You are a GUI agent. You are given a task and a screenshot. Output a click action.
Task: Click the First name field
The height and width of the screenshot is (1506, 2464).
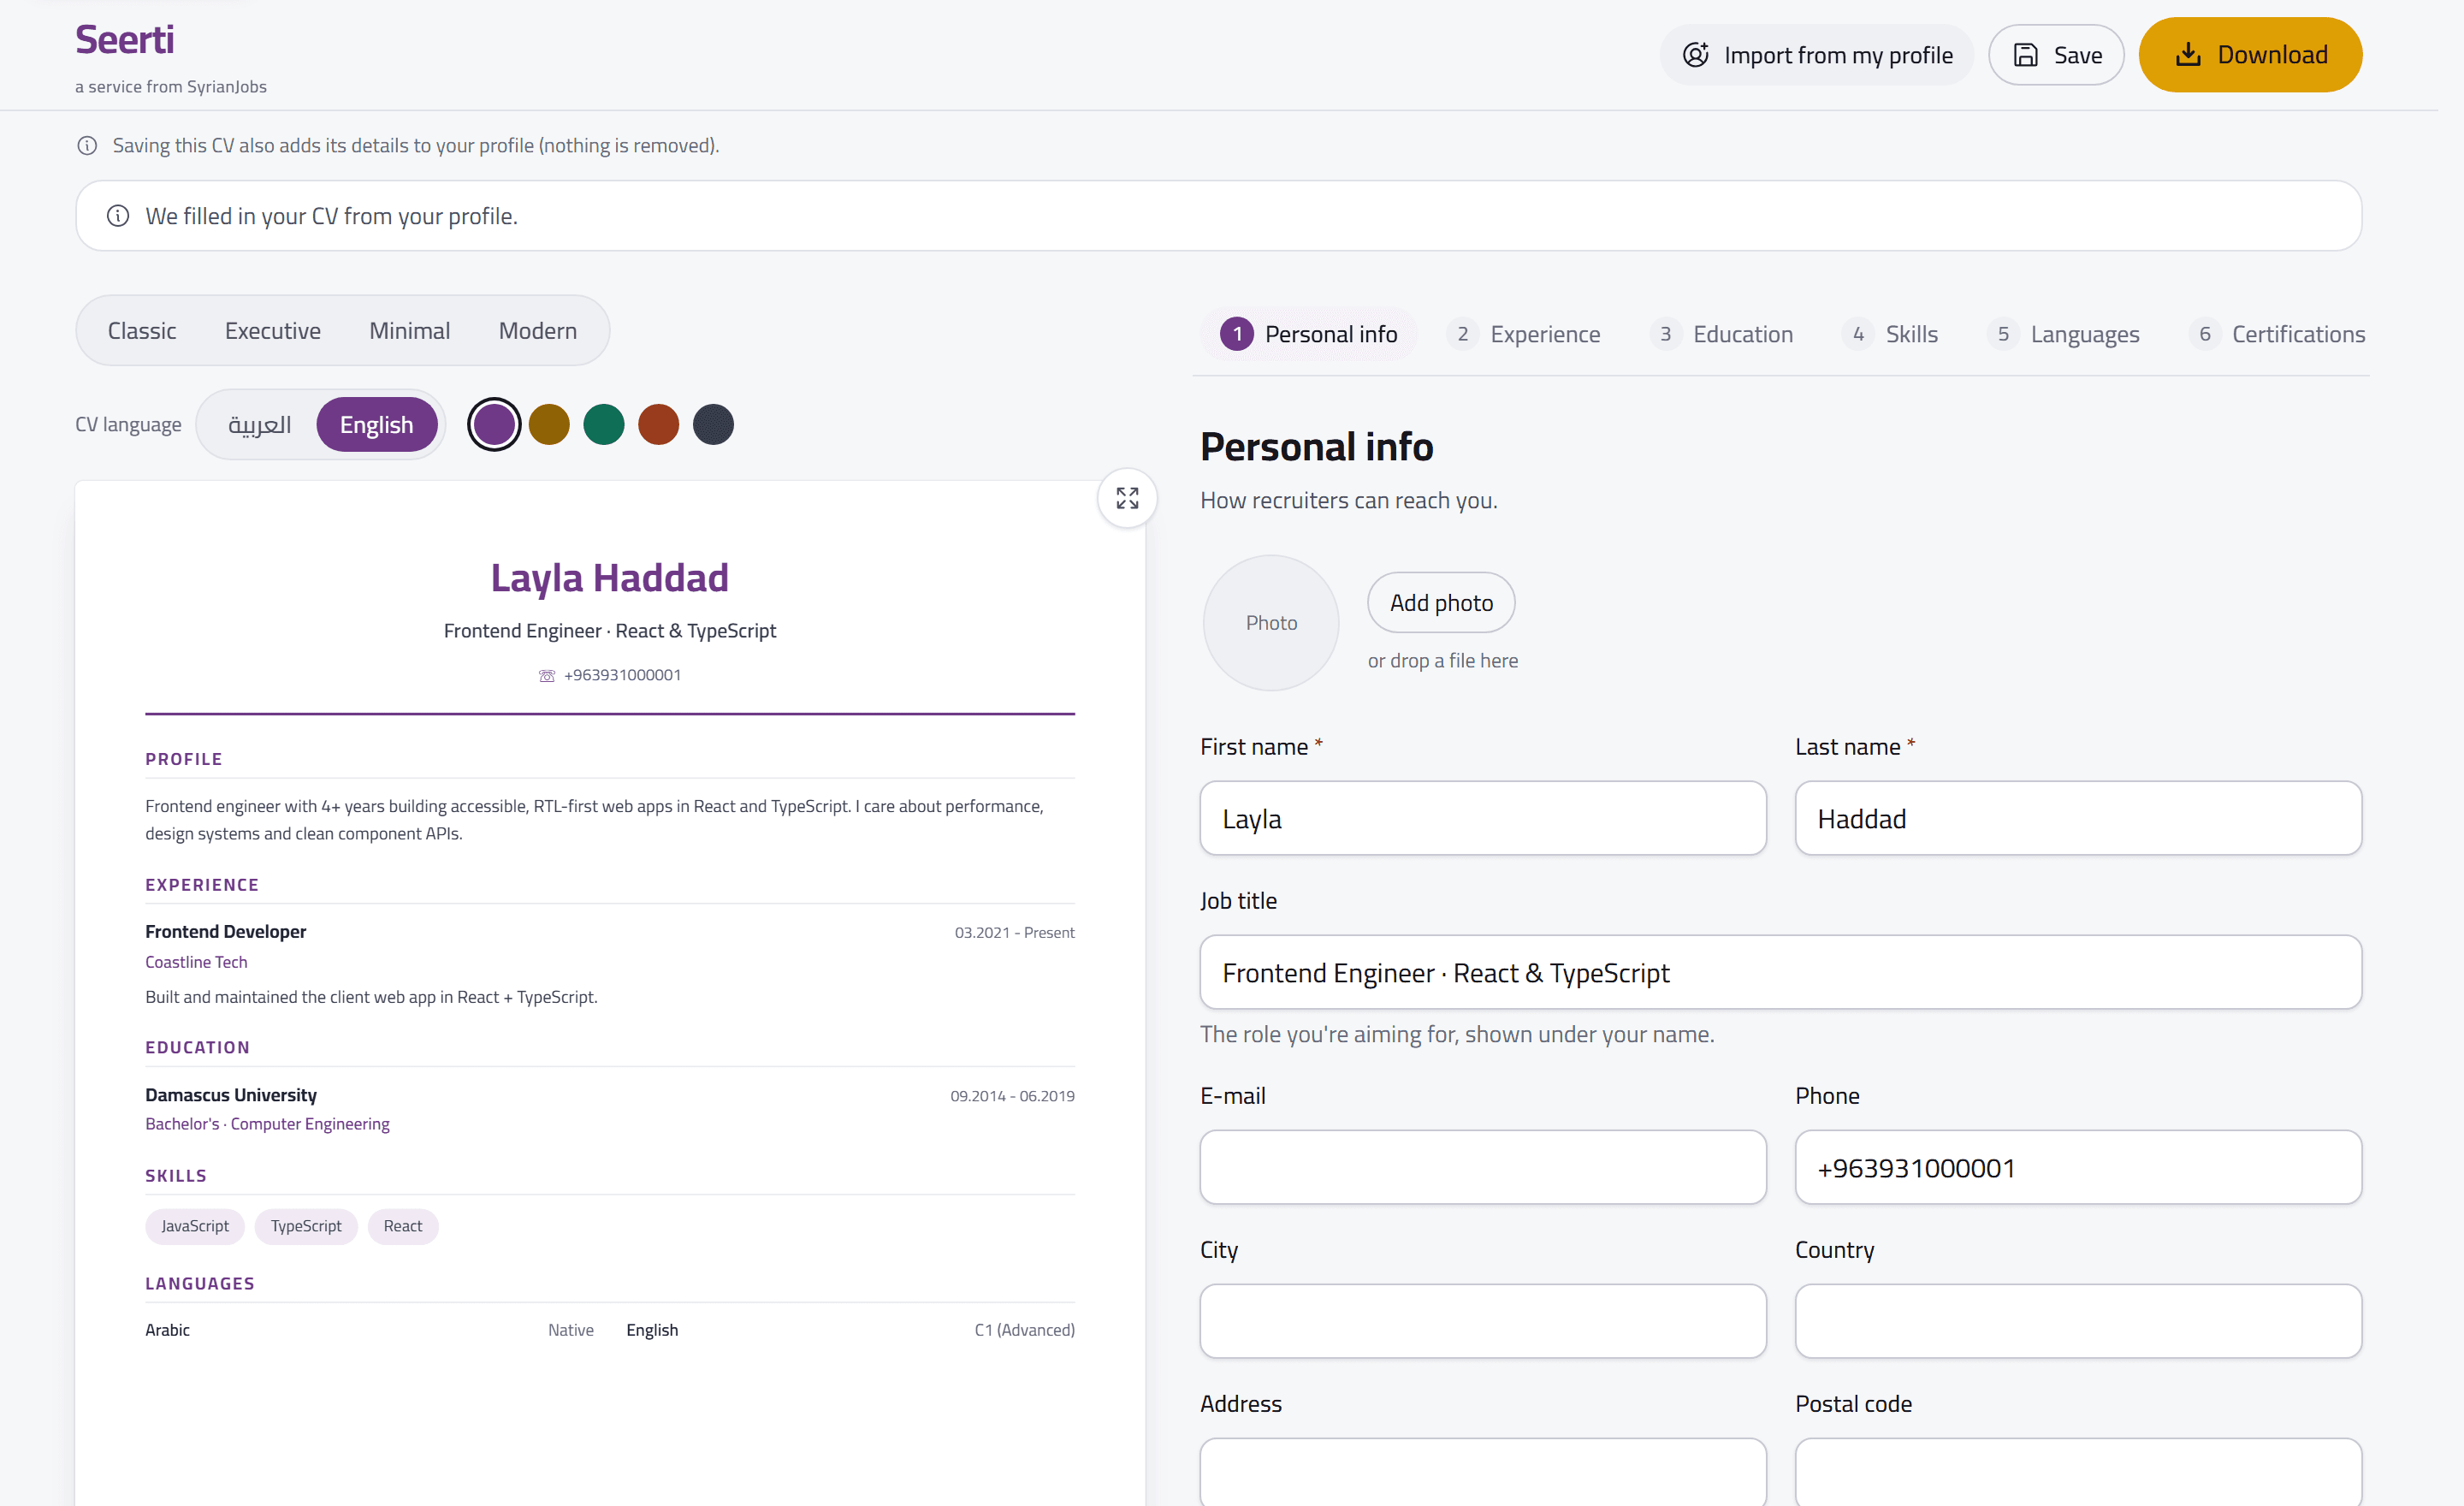1483,819
